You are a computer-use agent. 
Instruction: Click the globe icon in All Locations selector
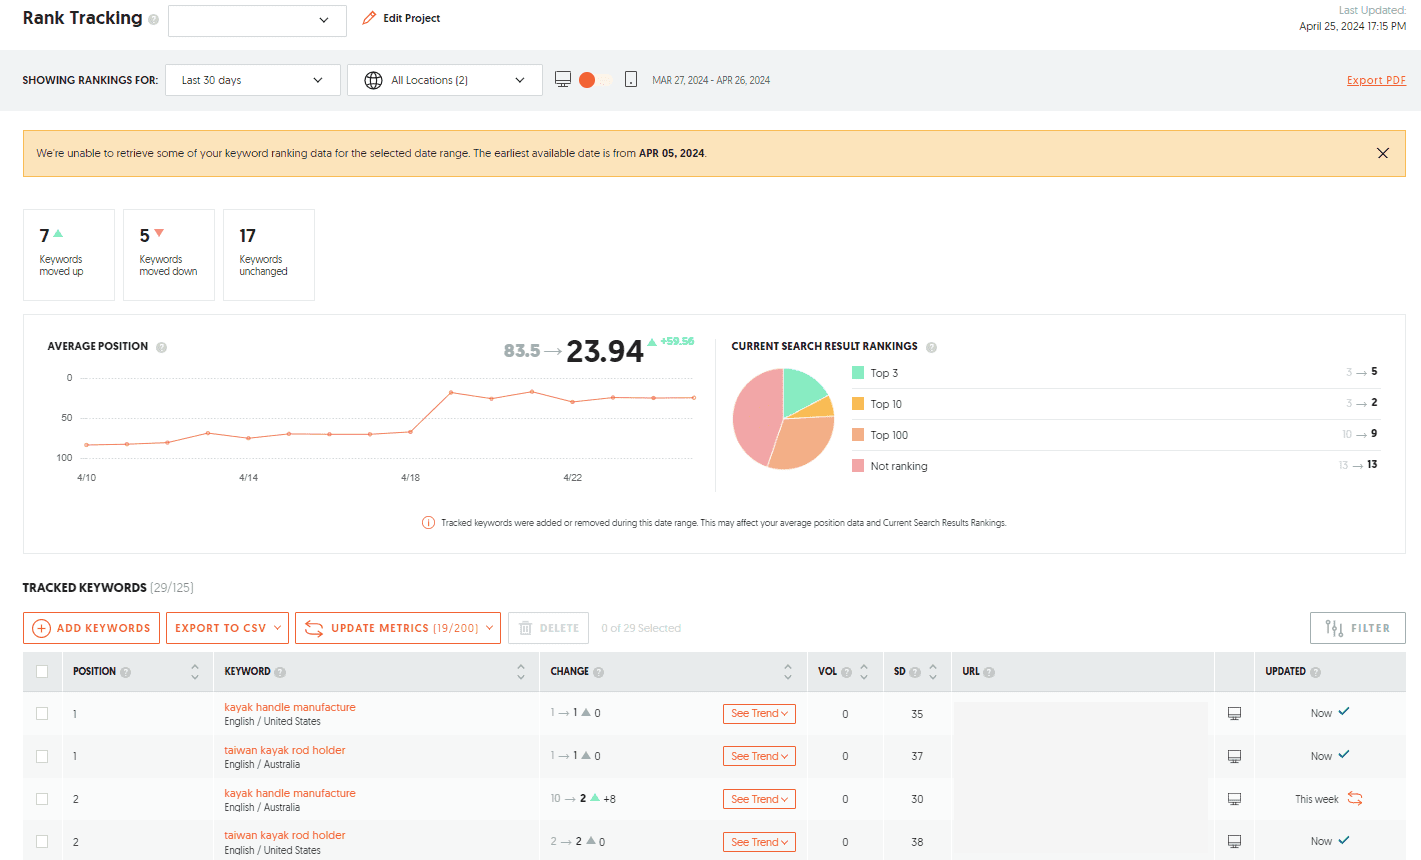coord(373,80)
